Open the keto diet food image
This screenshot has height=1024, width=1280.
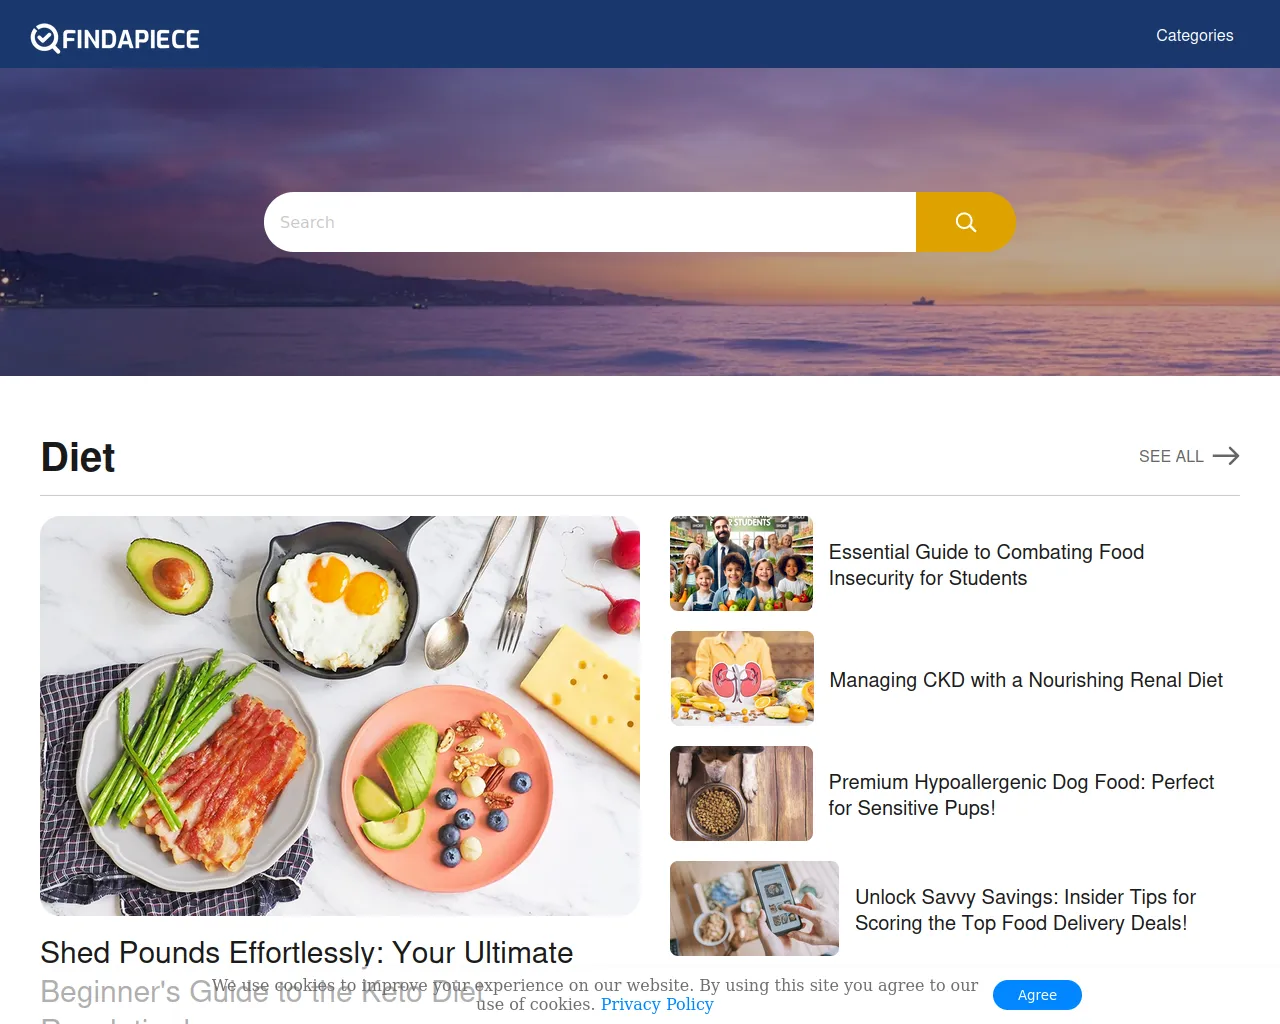point(340,716)
